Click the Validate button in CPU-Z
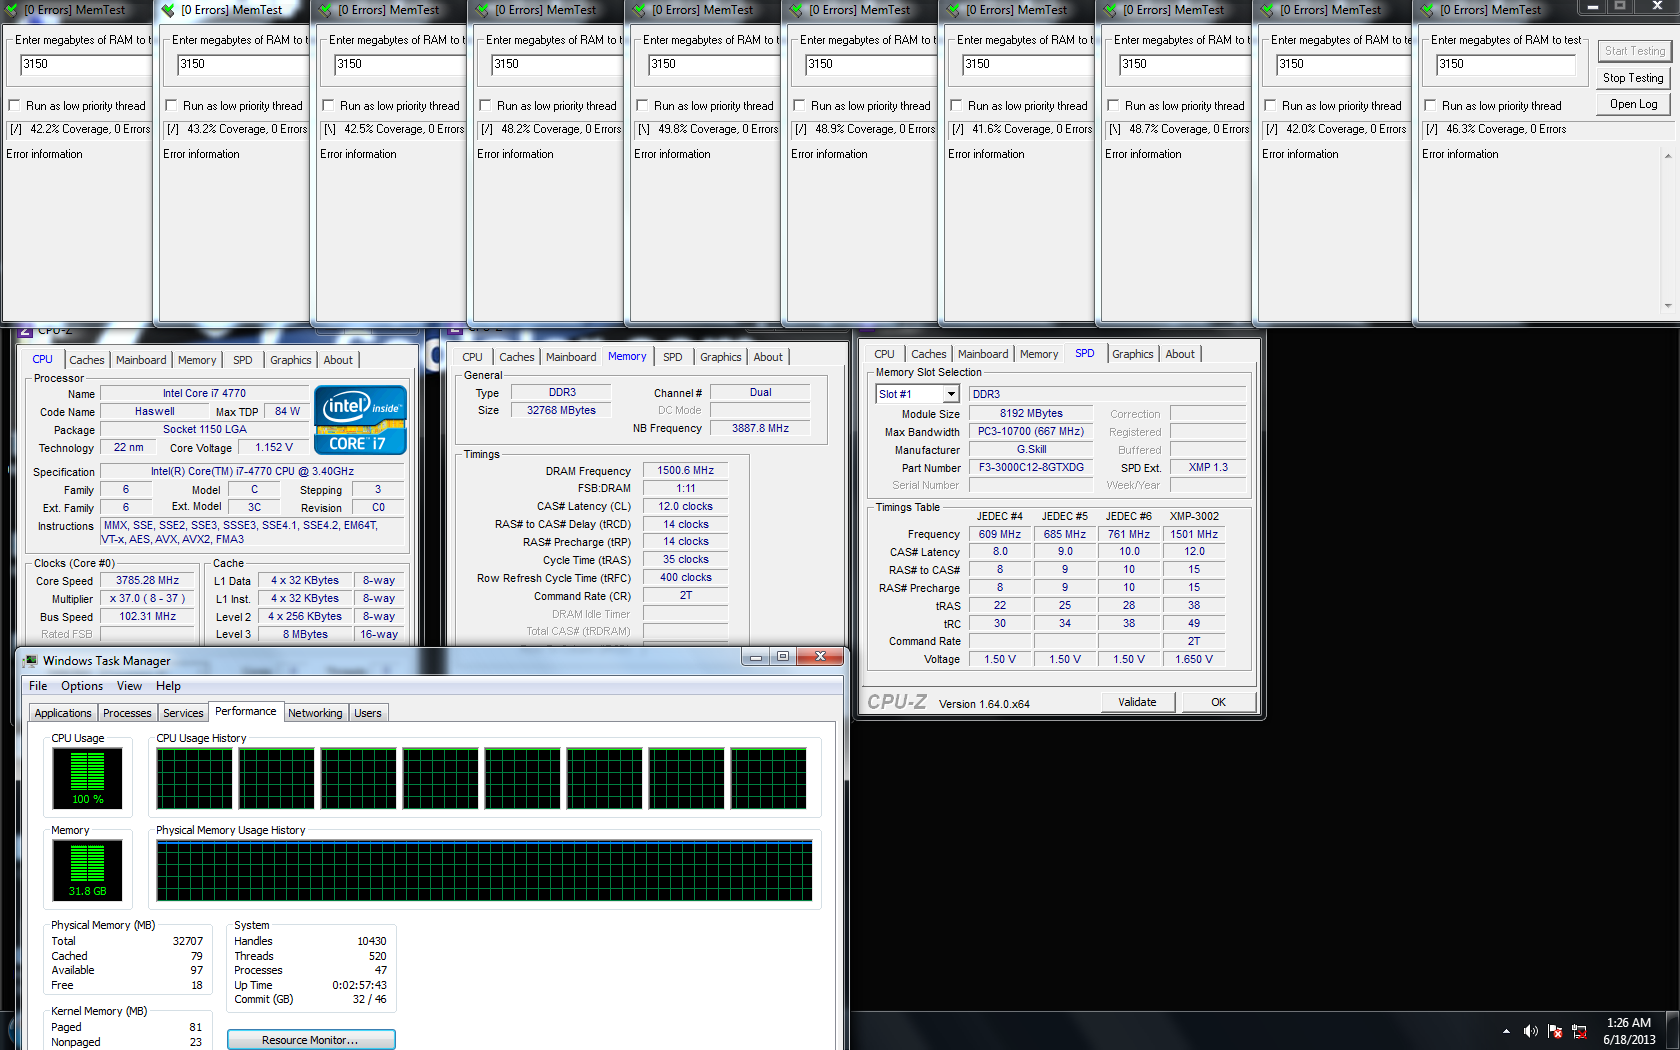The width and height of the screenshot is (1680, 1050). 1137,702
